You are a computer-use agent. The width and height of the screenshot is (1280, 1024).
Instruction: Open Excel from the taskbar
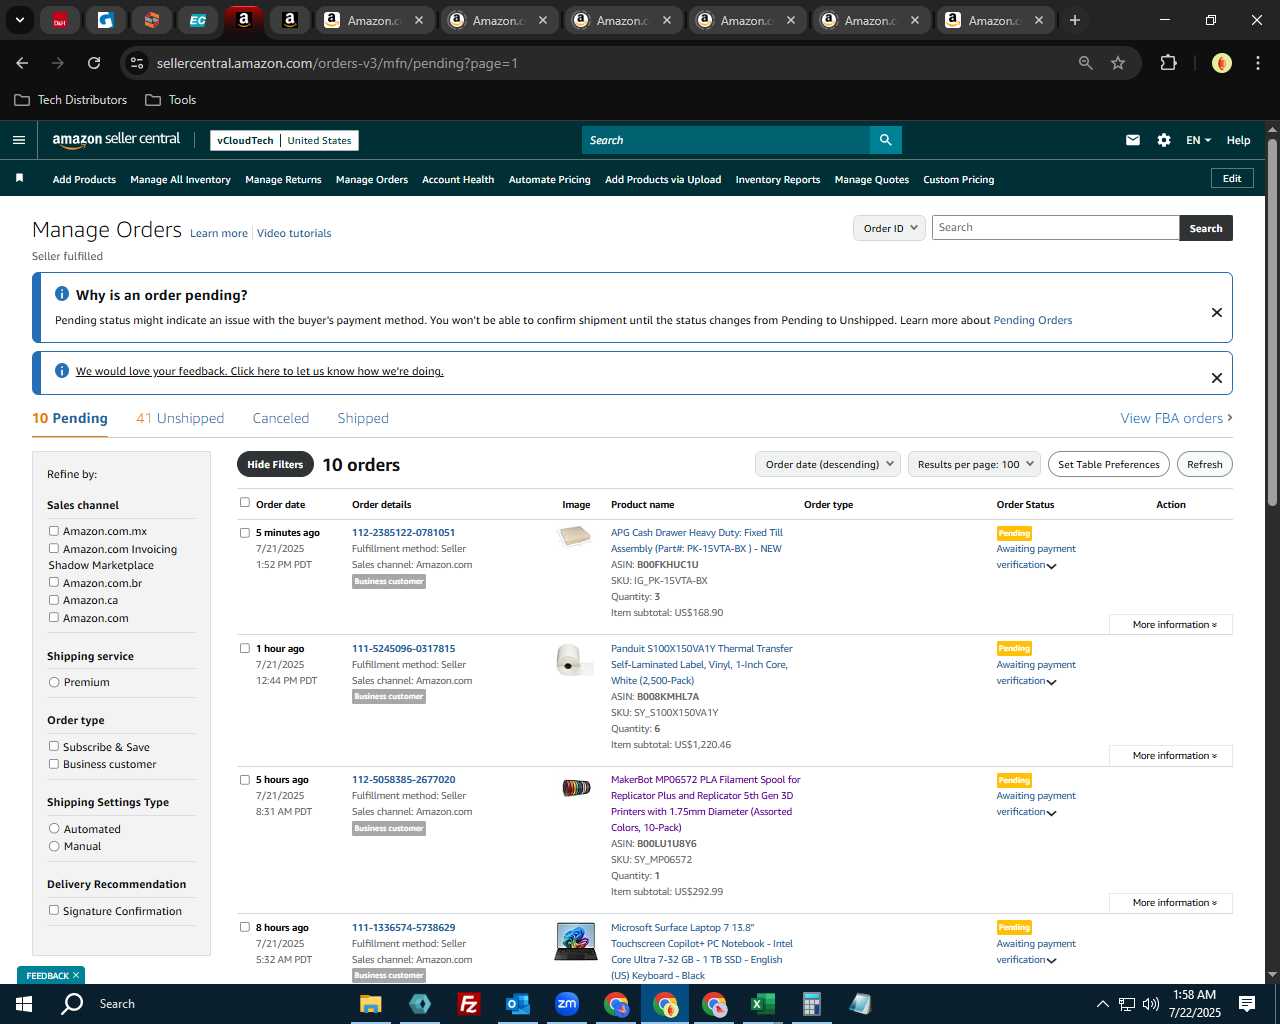coord(763,1004)
